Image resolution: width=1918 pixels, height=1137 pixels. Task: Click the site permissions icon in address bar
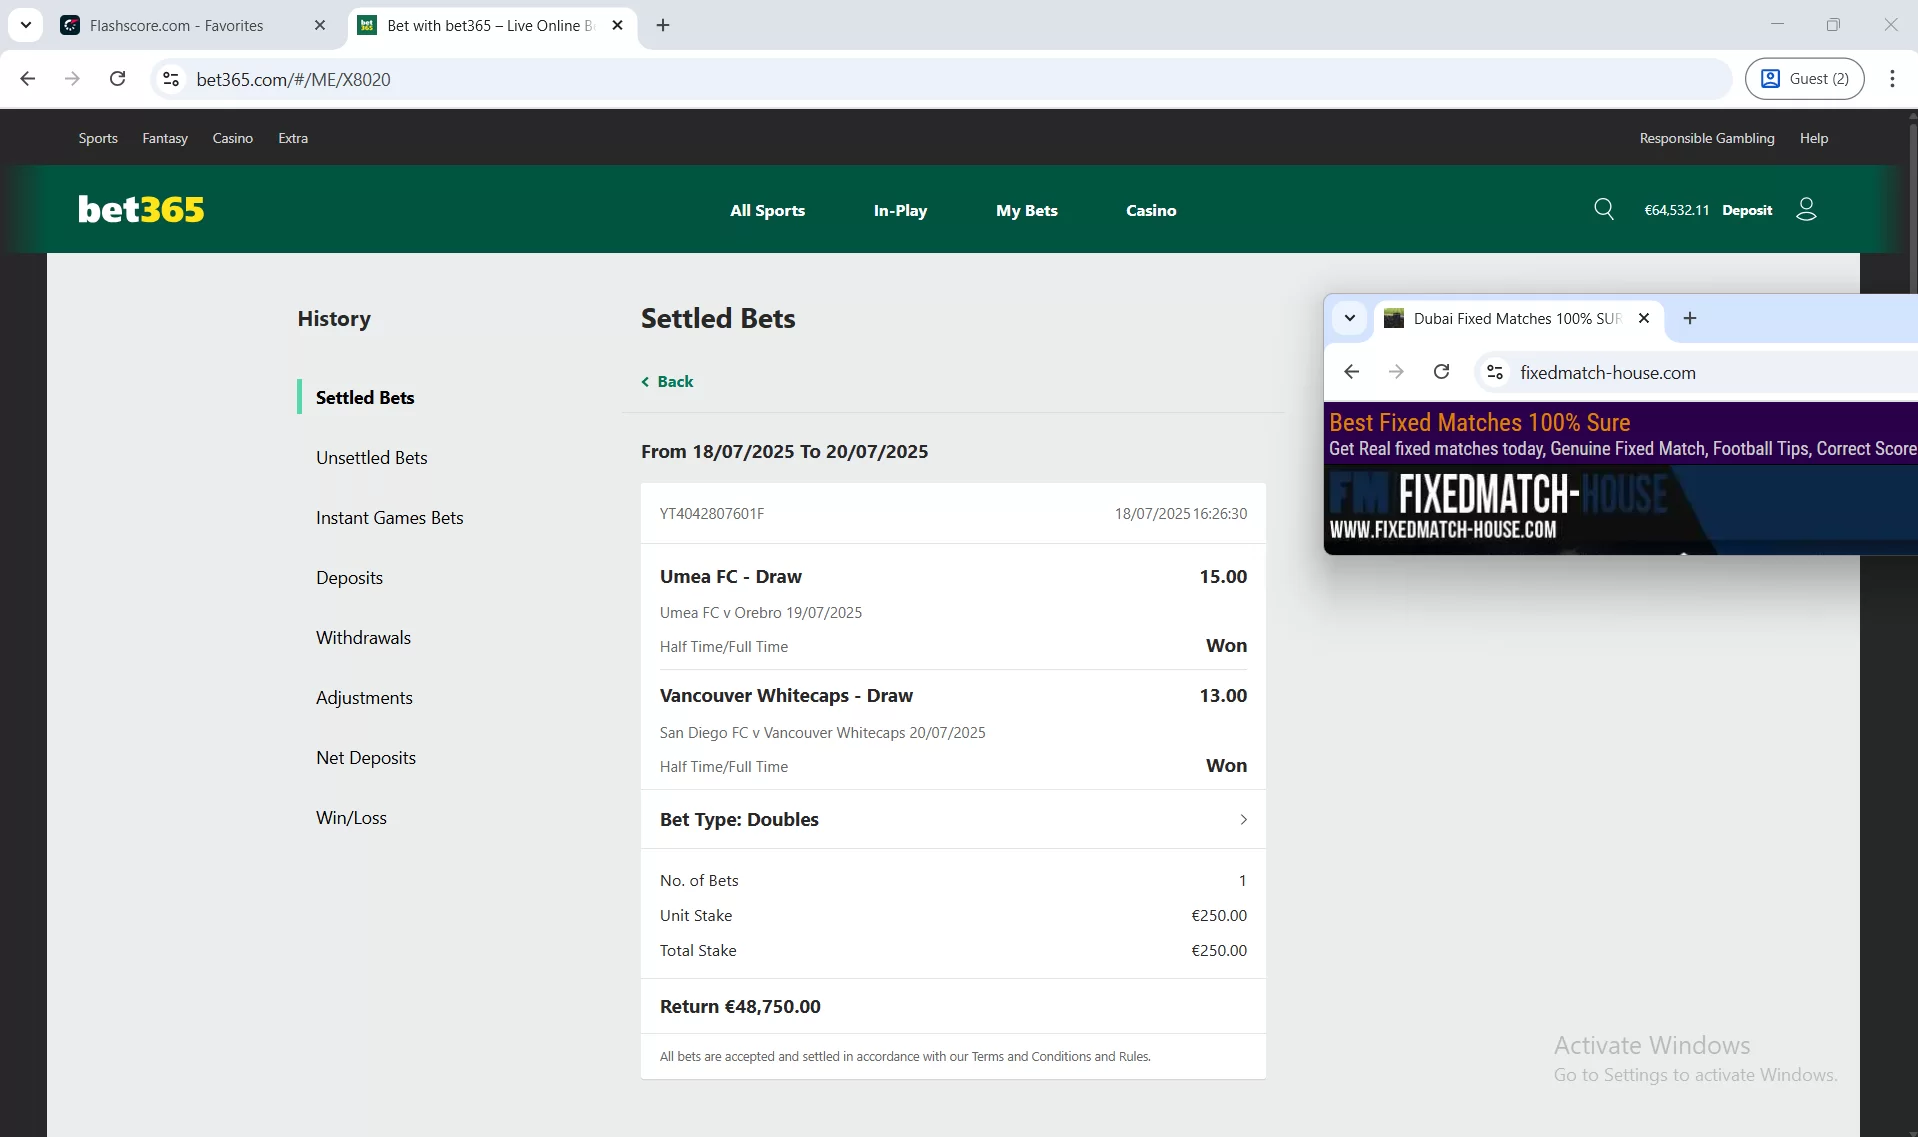click(170, 79)
